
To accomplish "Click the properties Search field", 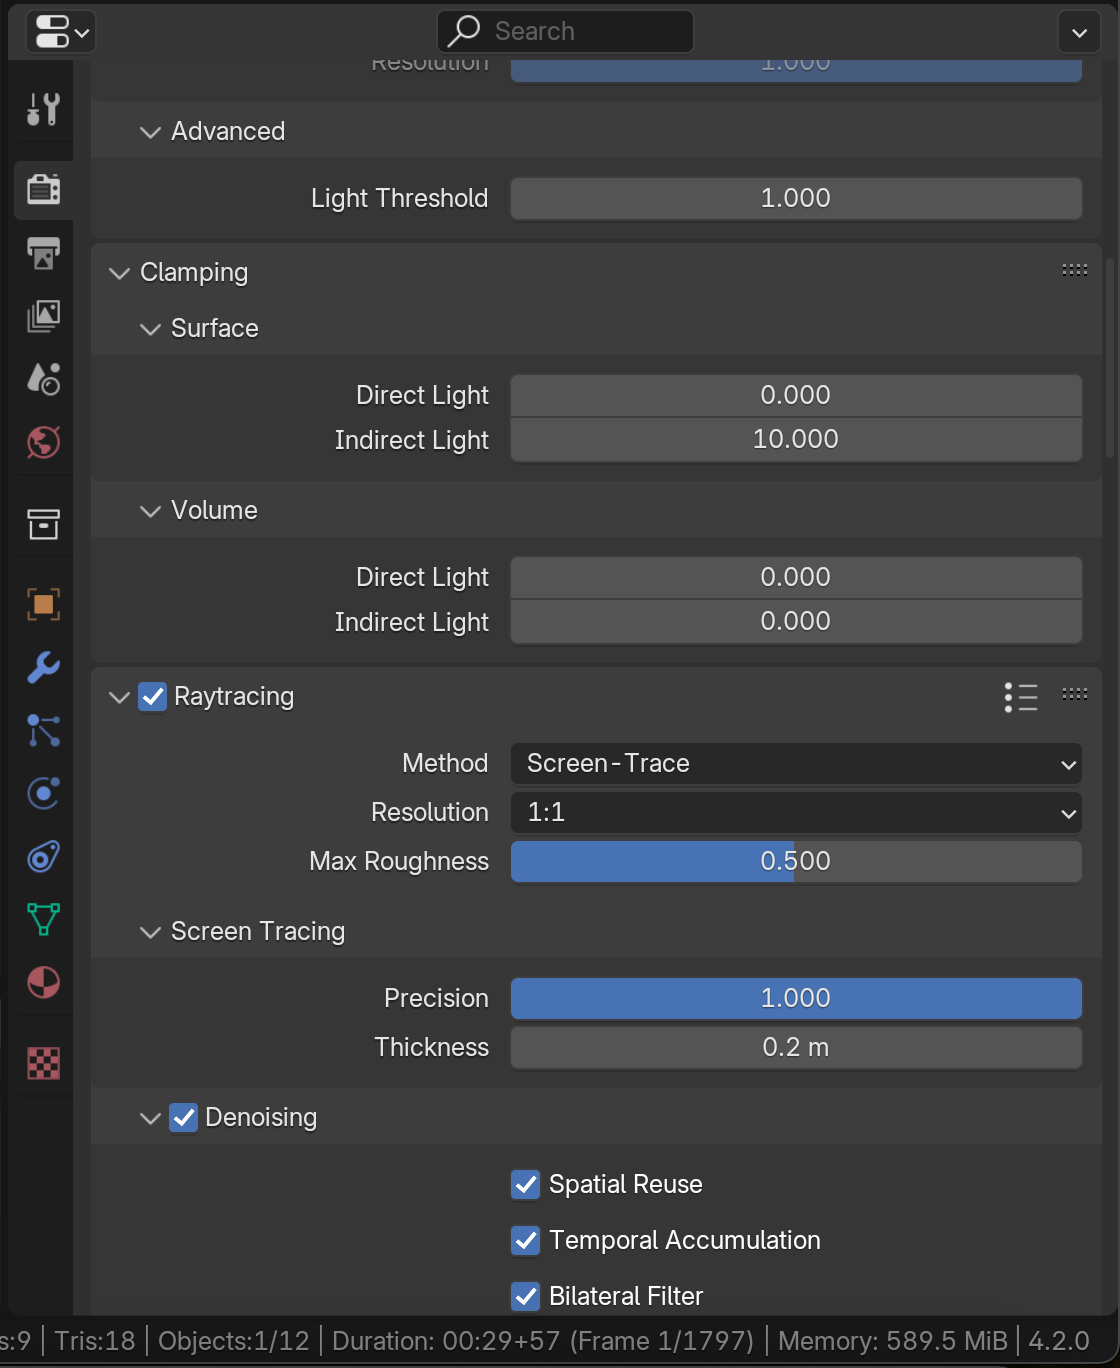I will [566, 32].
